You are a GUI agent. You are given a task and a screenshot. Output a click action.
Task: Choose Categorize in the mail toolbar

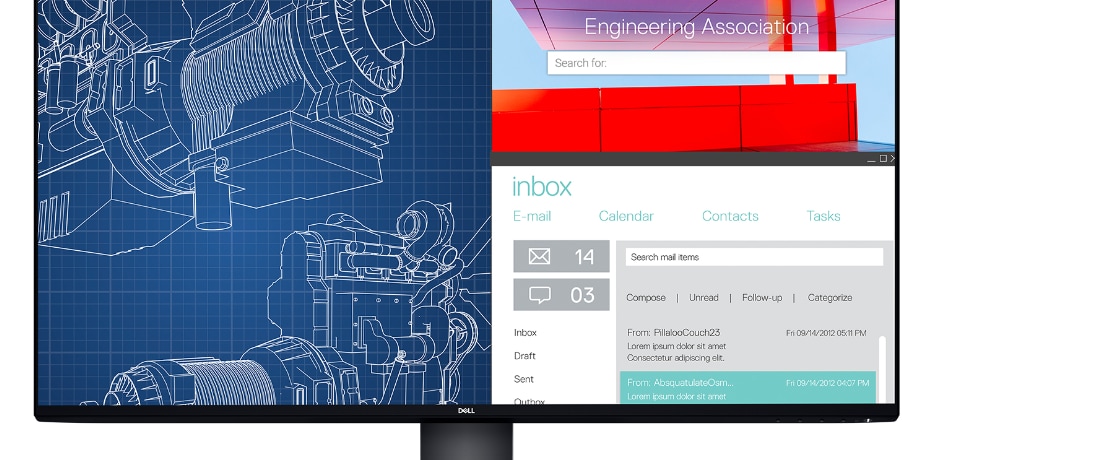coord(830,298)
